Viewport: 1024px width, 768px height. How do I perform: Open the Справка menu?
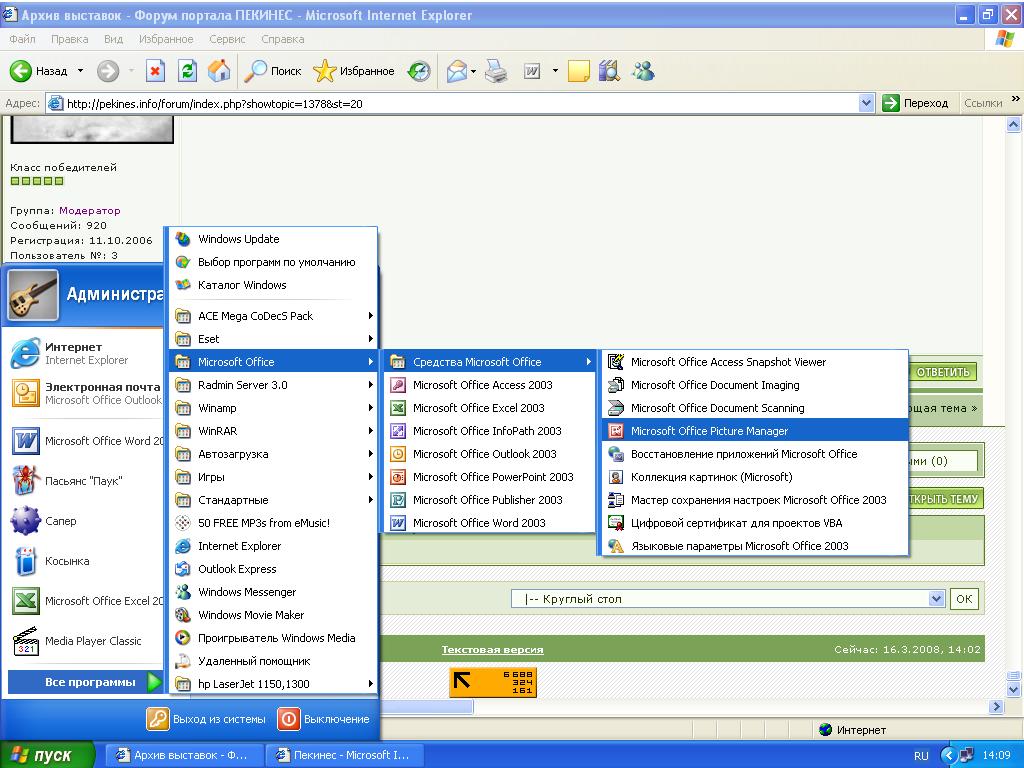(283, 39)
